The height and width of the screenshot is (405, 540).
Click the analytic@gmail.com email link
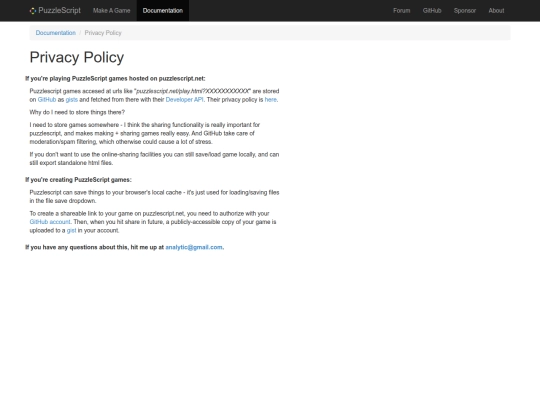tap(194, 247)
